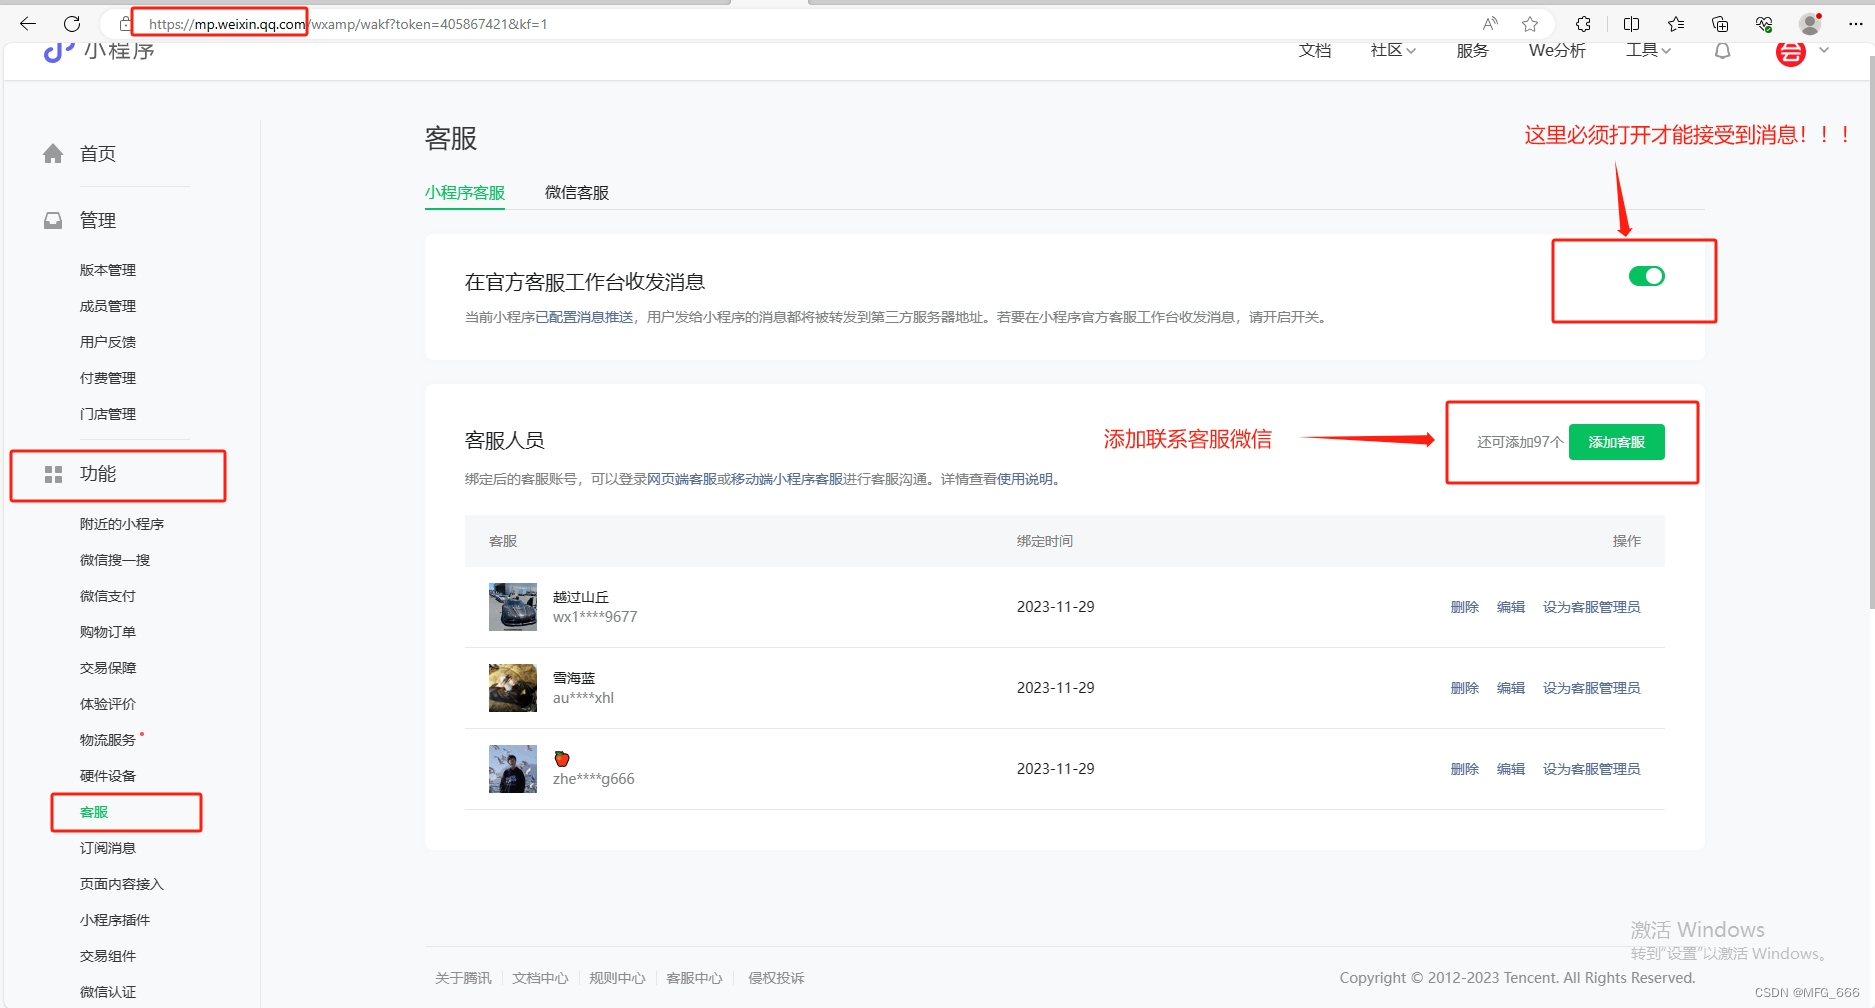Reload the page with the refresh icon
1875x1008 pixels.
[x=72, y=24]
